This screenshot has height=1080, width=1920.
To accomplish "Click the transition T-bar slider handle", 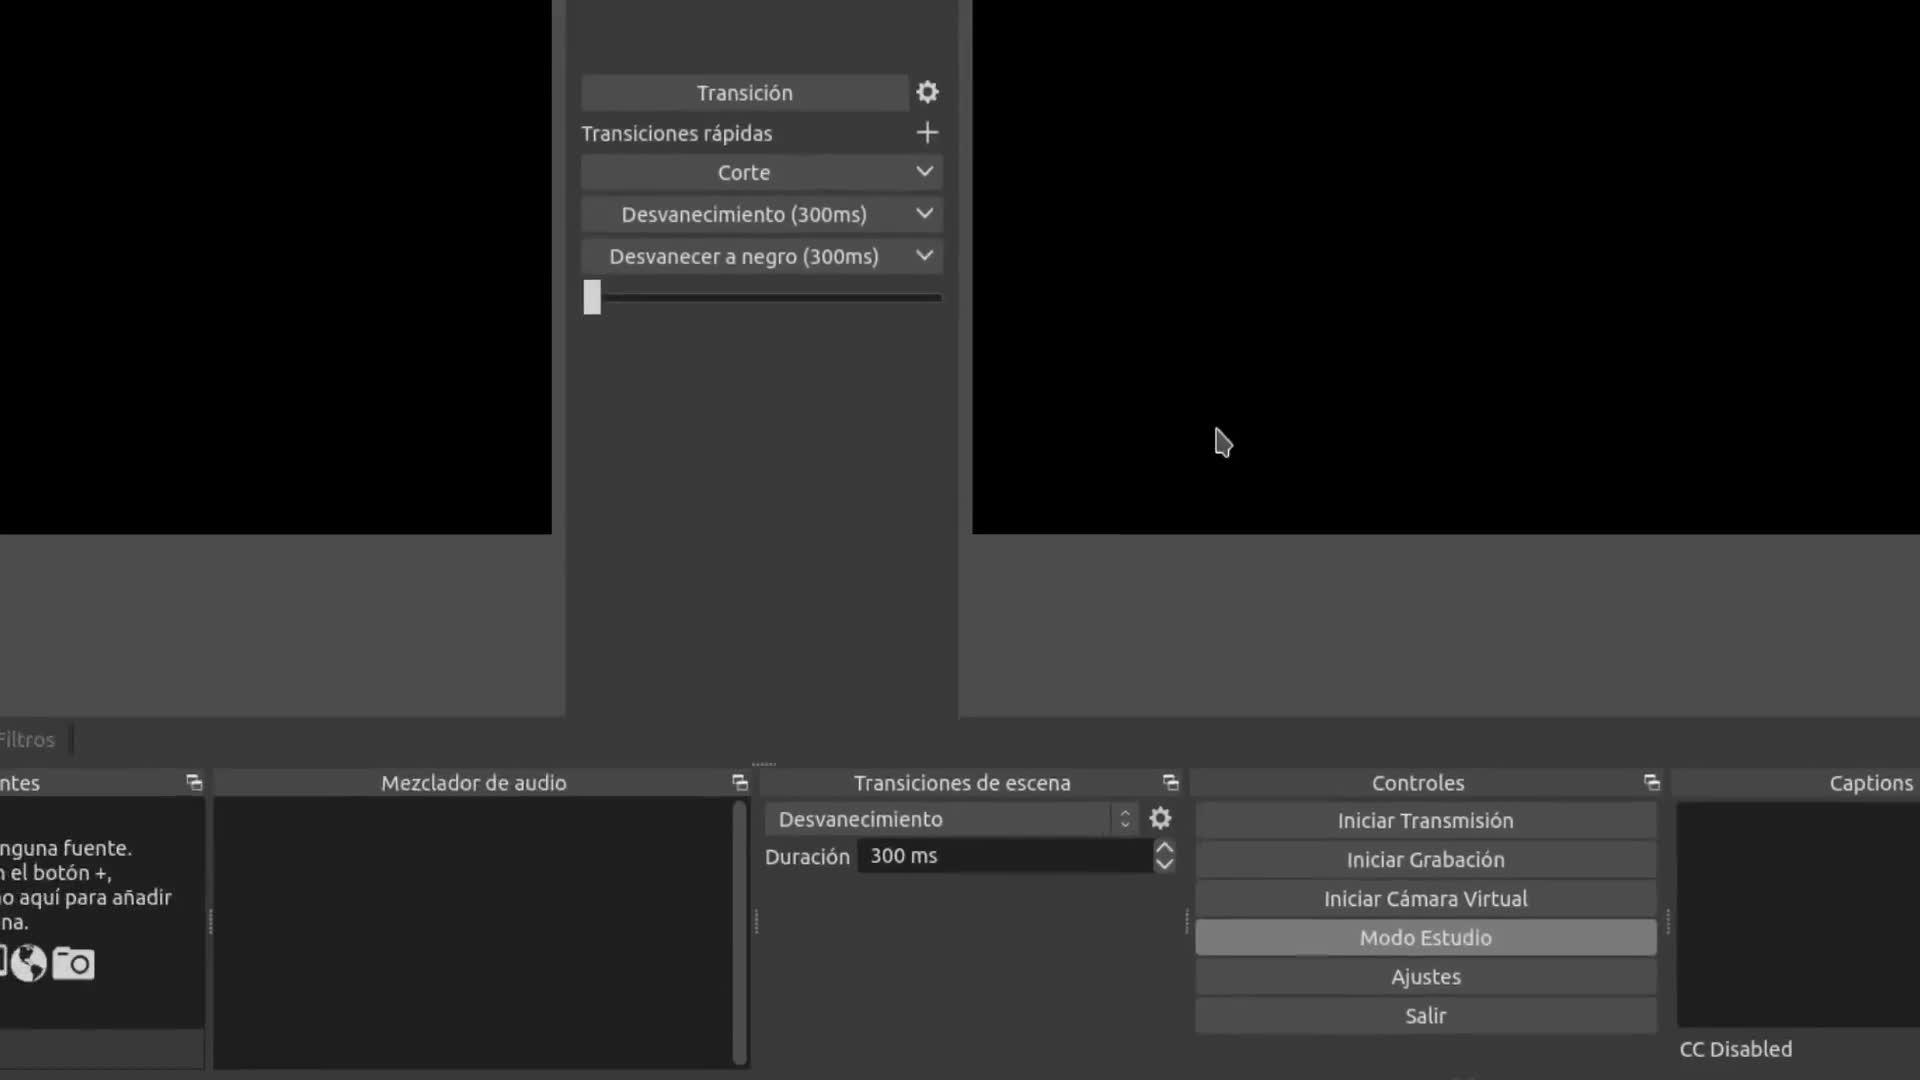I will 592,297.
